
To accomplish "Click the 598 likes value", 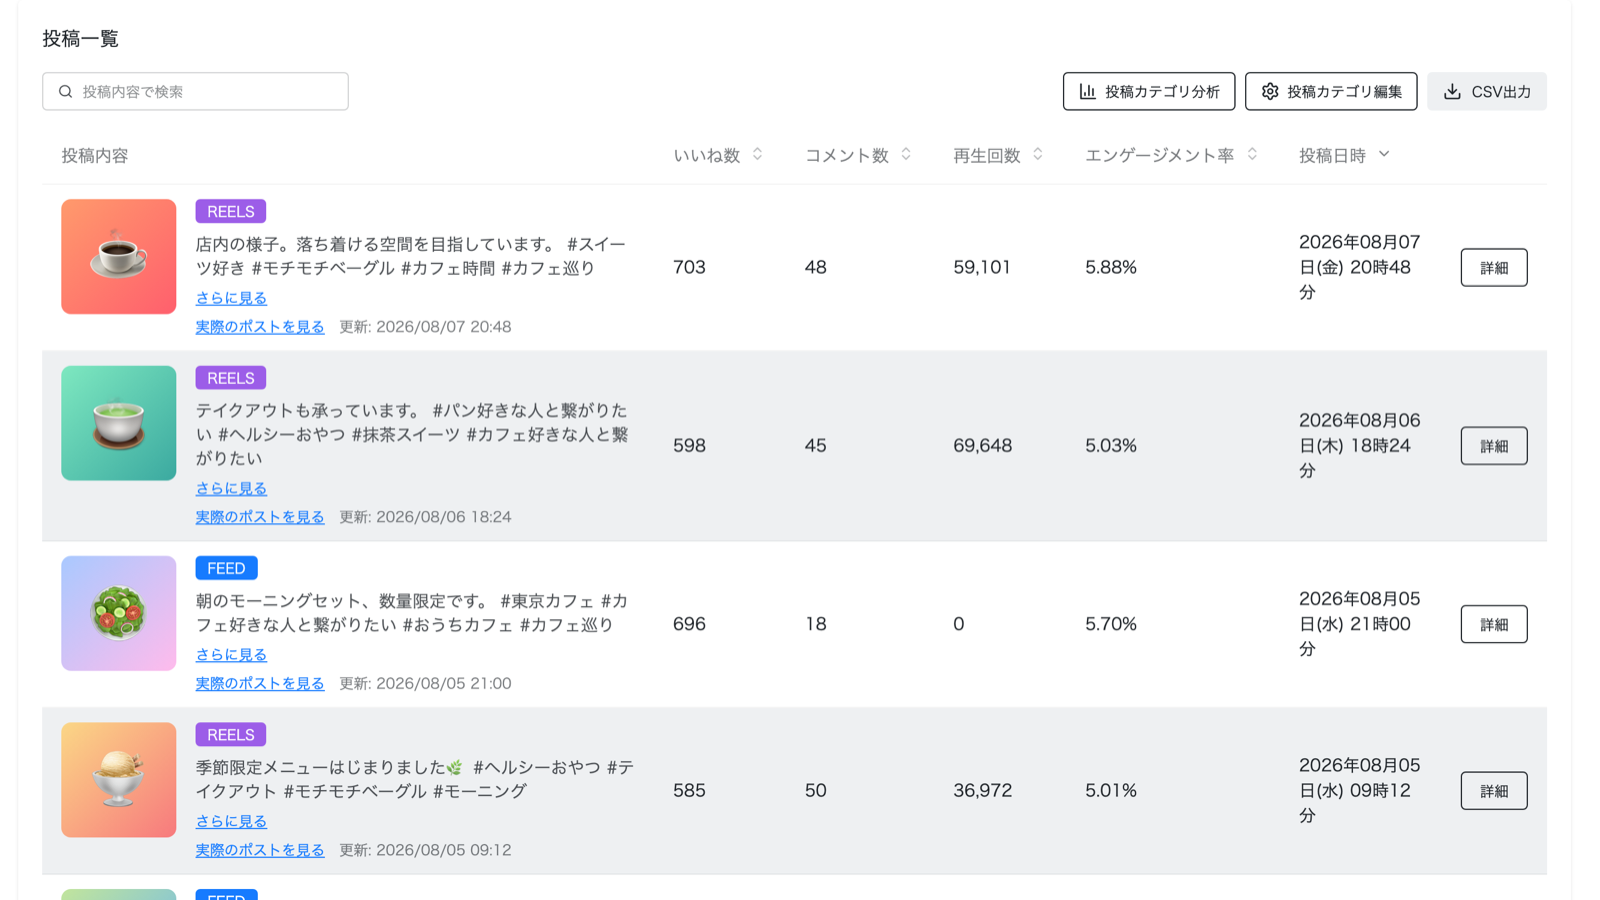I will point(689,446).
